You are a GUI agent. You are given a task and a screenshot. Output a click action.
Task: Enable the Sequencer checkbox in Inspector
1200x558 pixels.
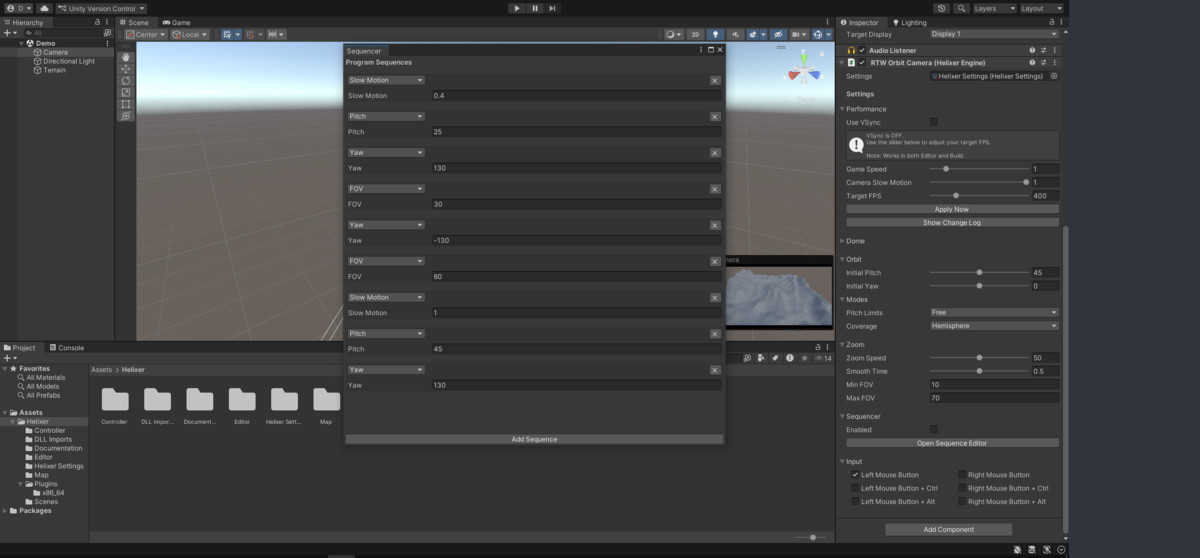[x=934, y=429]
